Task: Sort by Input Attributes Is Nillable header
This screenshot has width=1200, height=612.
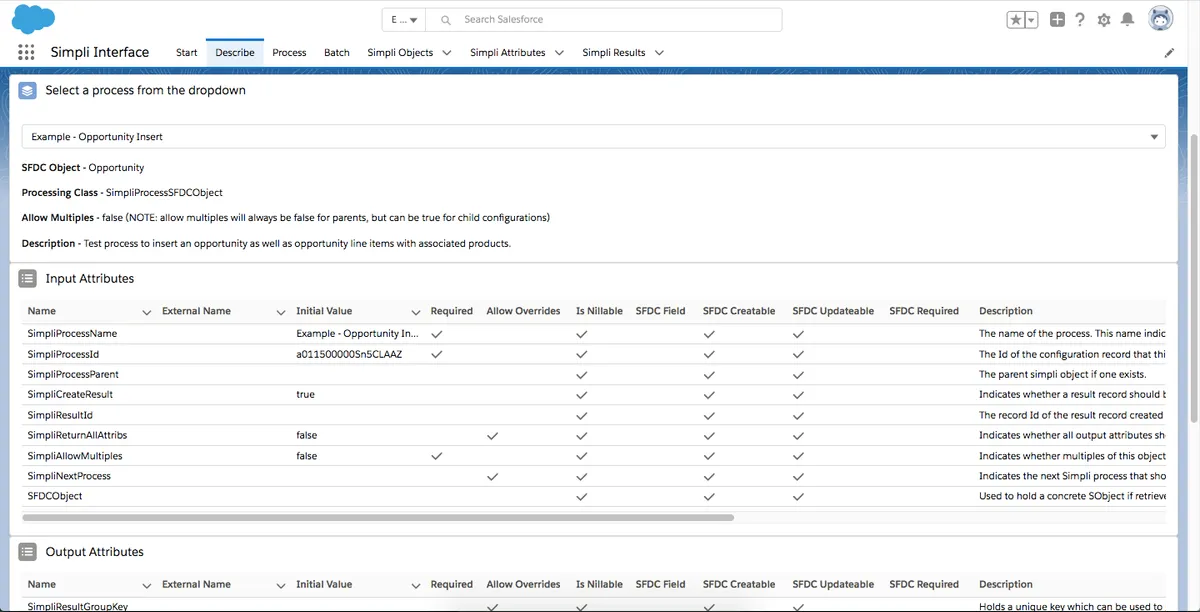Action: click(599, 311)
